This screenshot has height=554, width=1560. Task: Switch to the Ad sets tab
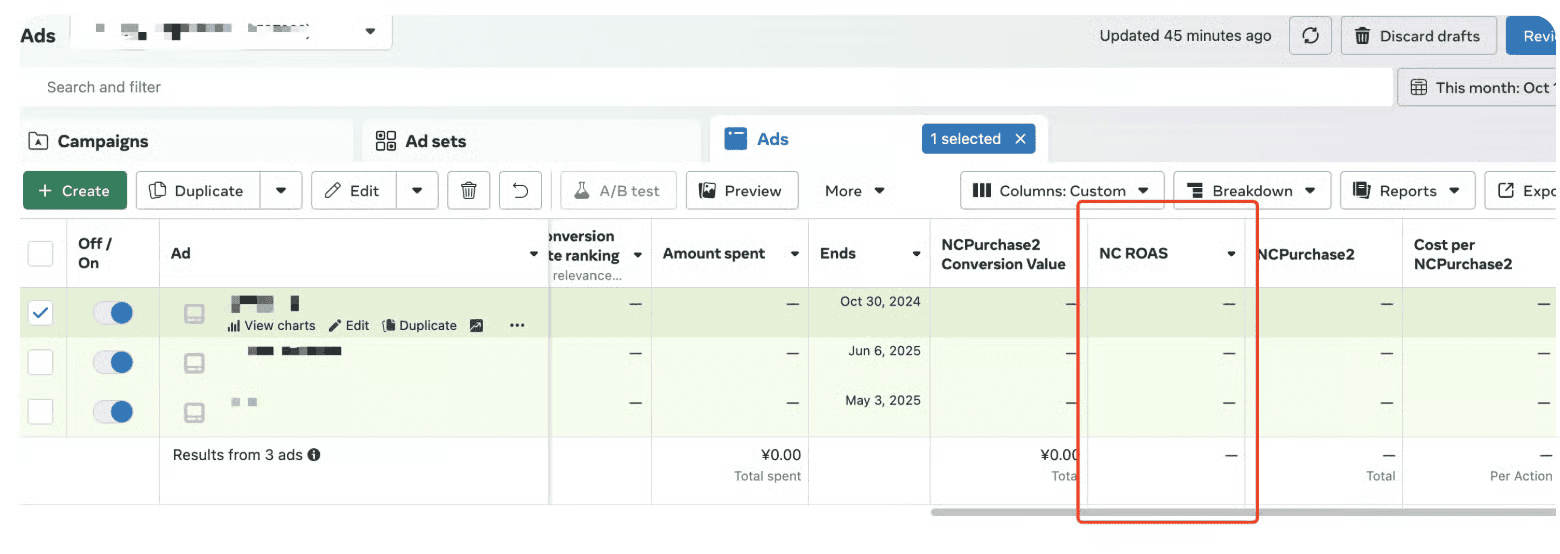(531, 141)
